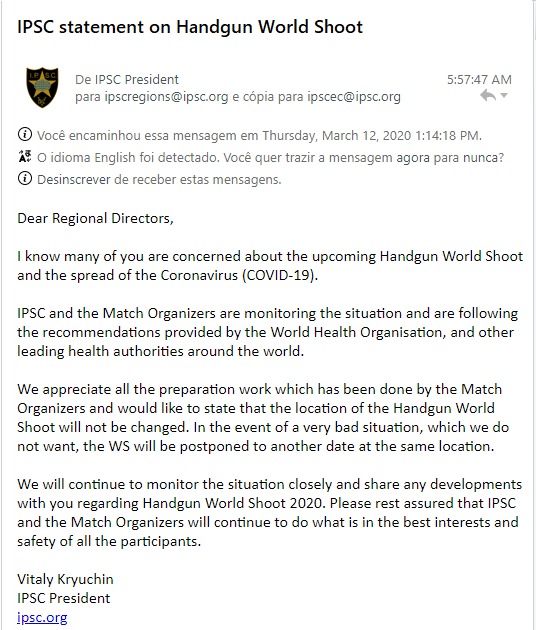Click the info icon beside Desinscrever

pyautogui.click(x=25, y=178)
